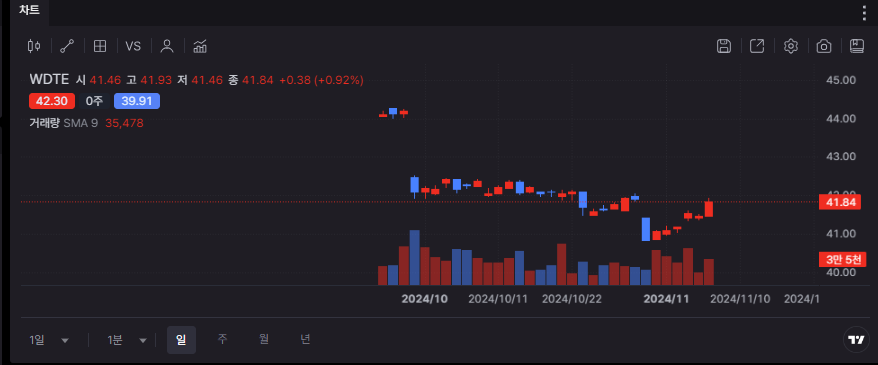Open the chart layout grid icon
Viewport: 878px width, 365px height.
pos(100,46)
